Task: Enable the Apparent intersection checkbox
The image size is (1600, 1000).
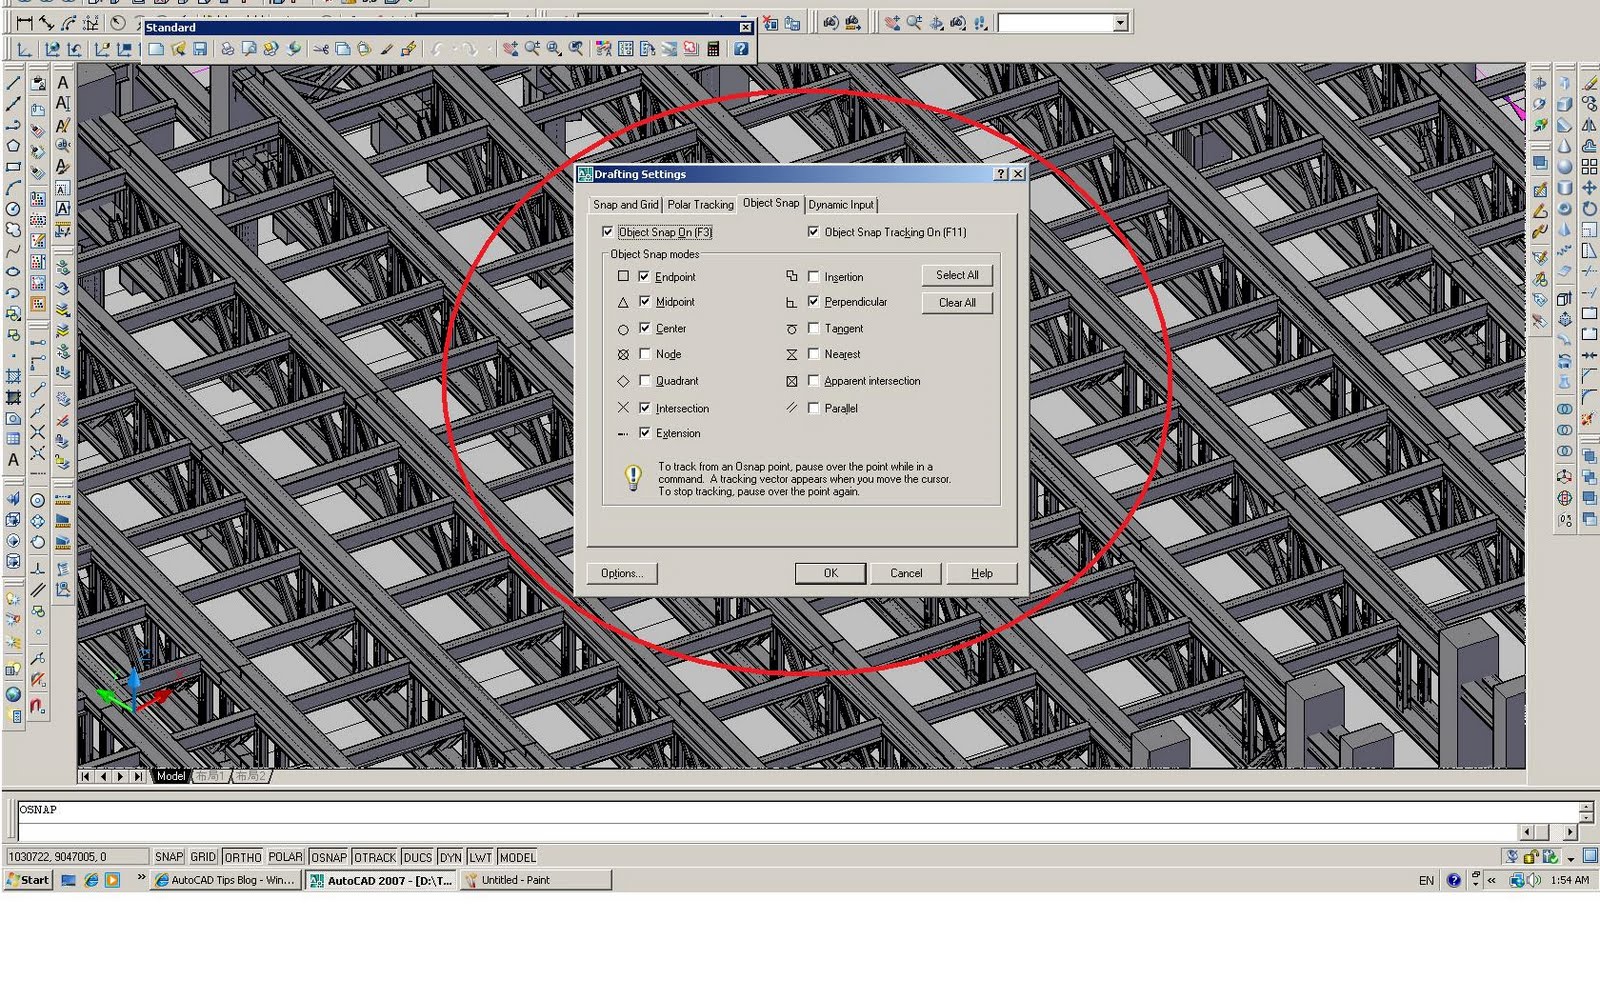Action: (813, 380)
